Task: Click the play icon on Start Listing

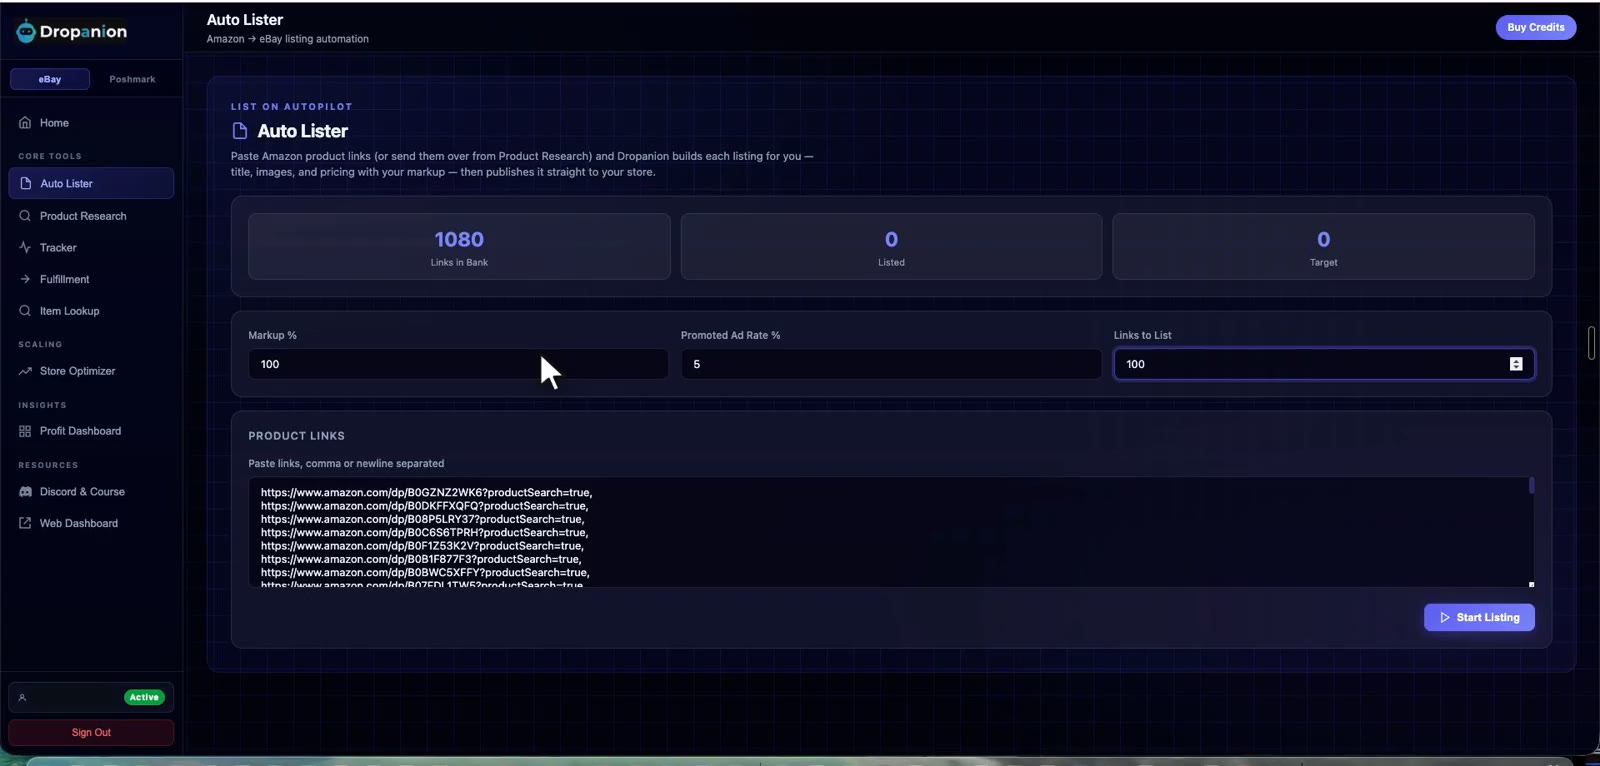Action: coord(1445,617)
